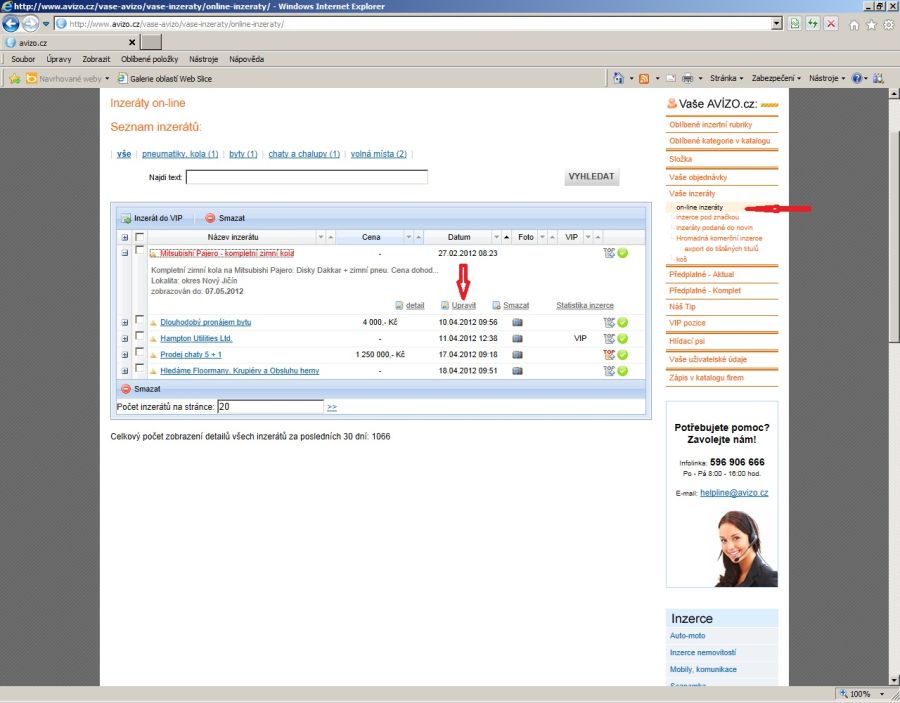Expand all rows with header plus icon

pyautogui.click(x=125, y=237)
